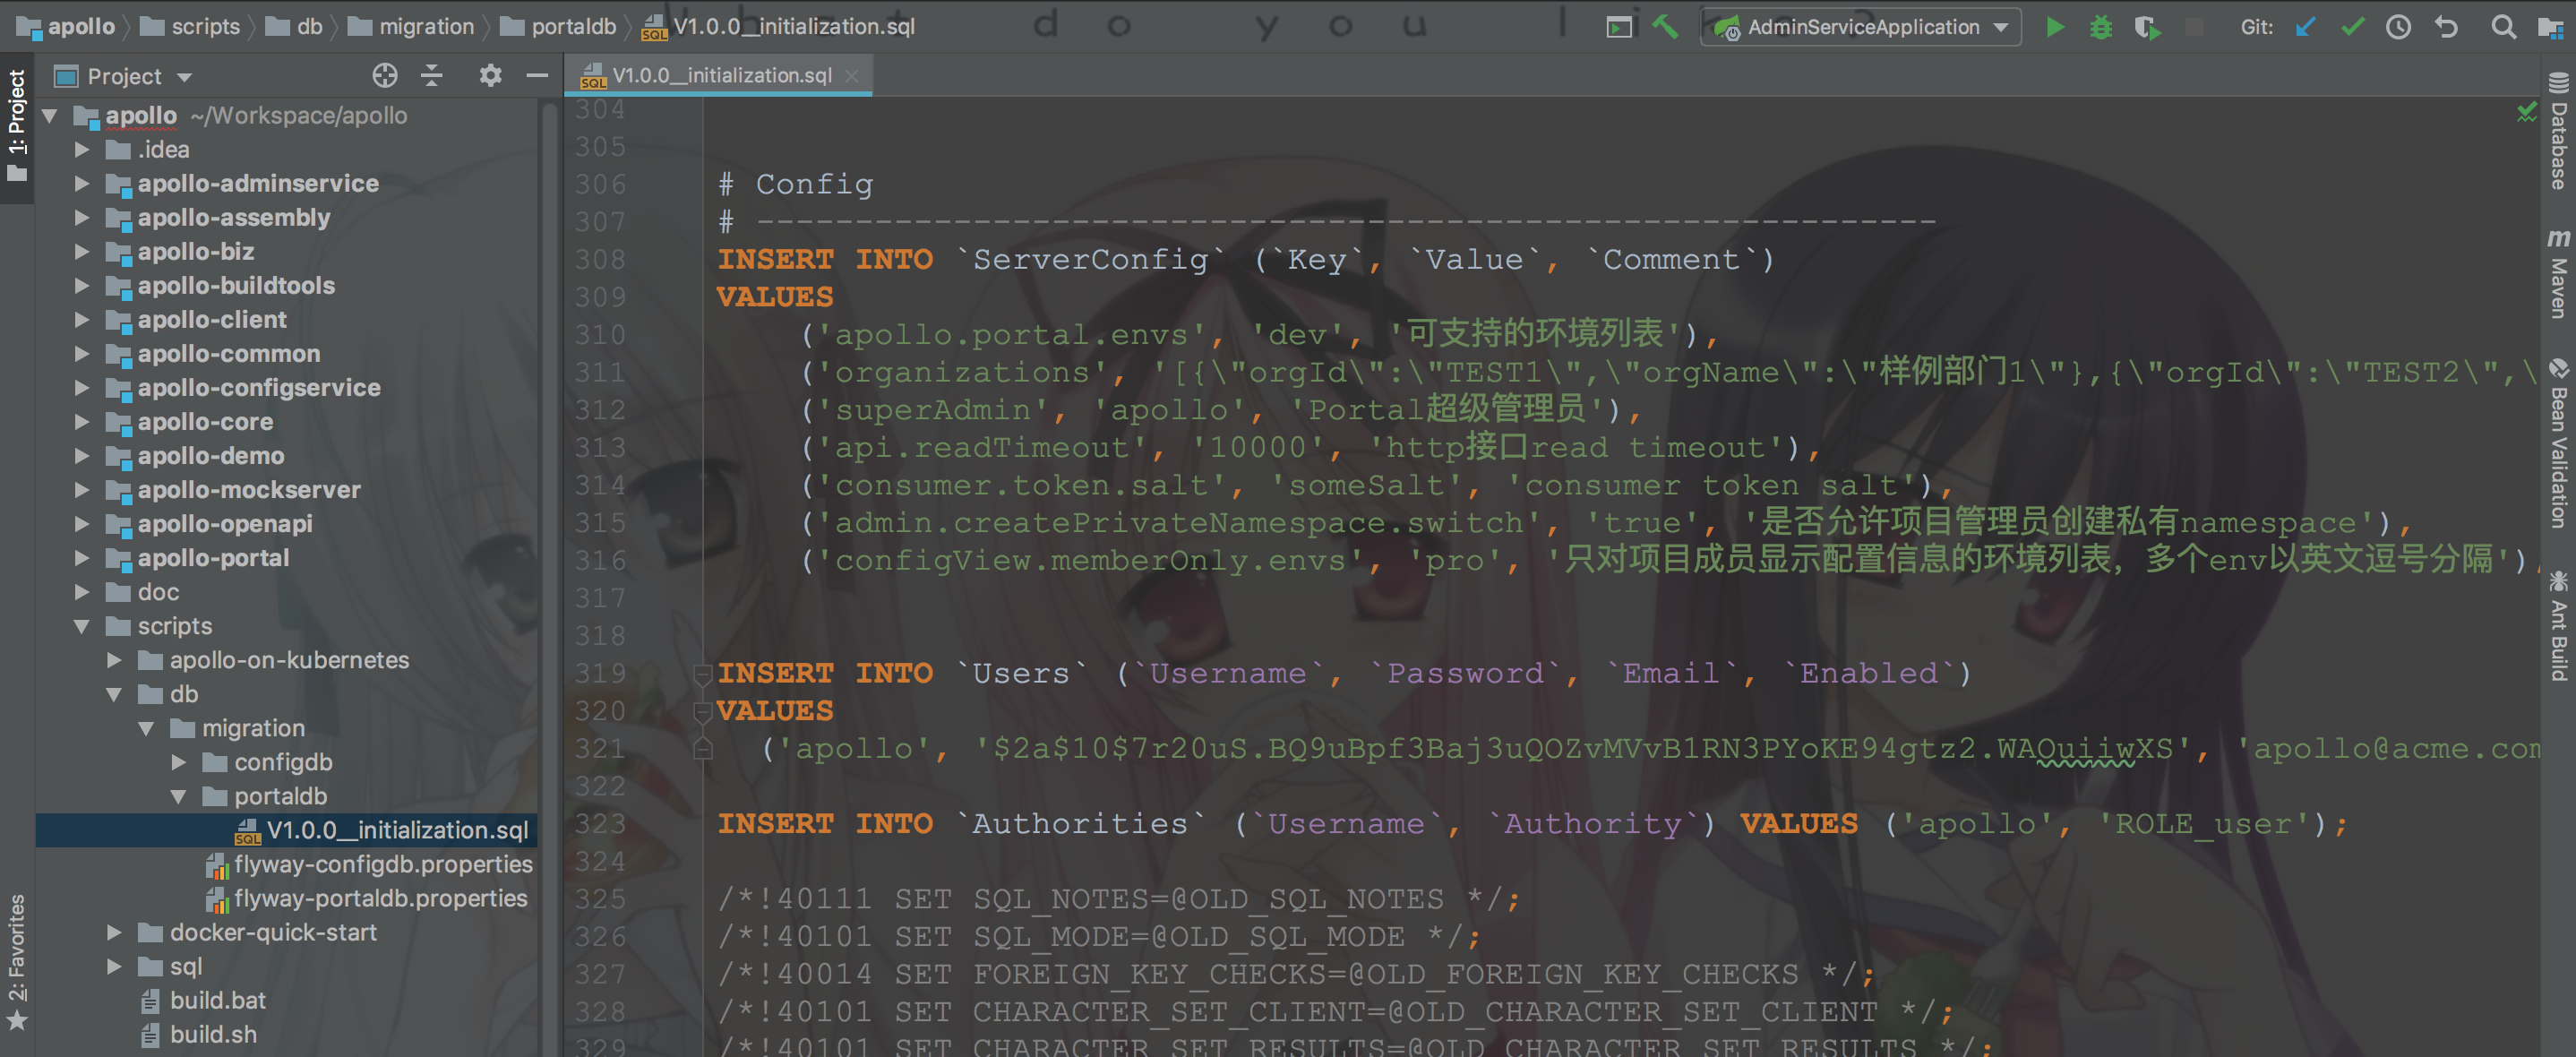Hide the Project tool window
This screenshot has width=2576, height=1057.
coord(537,75)
